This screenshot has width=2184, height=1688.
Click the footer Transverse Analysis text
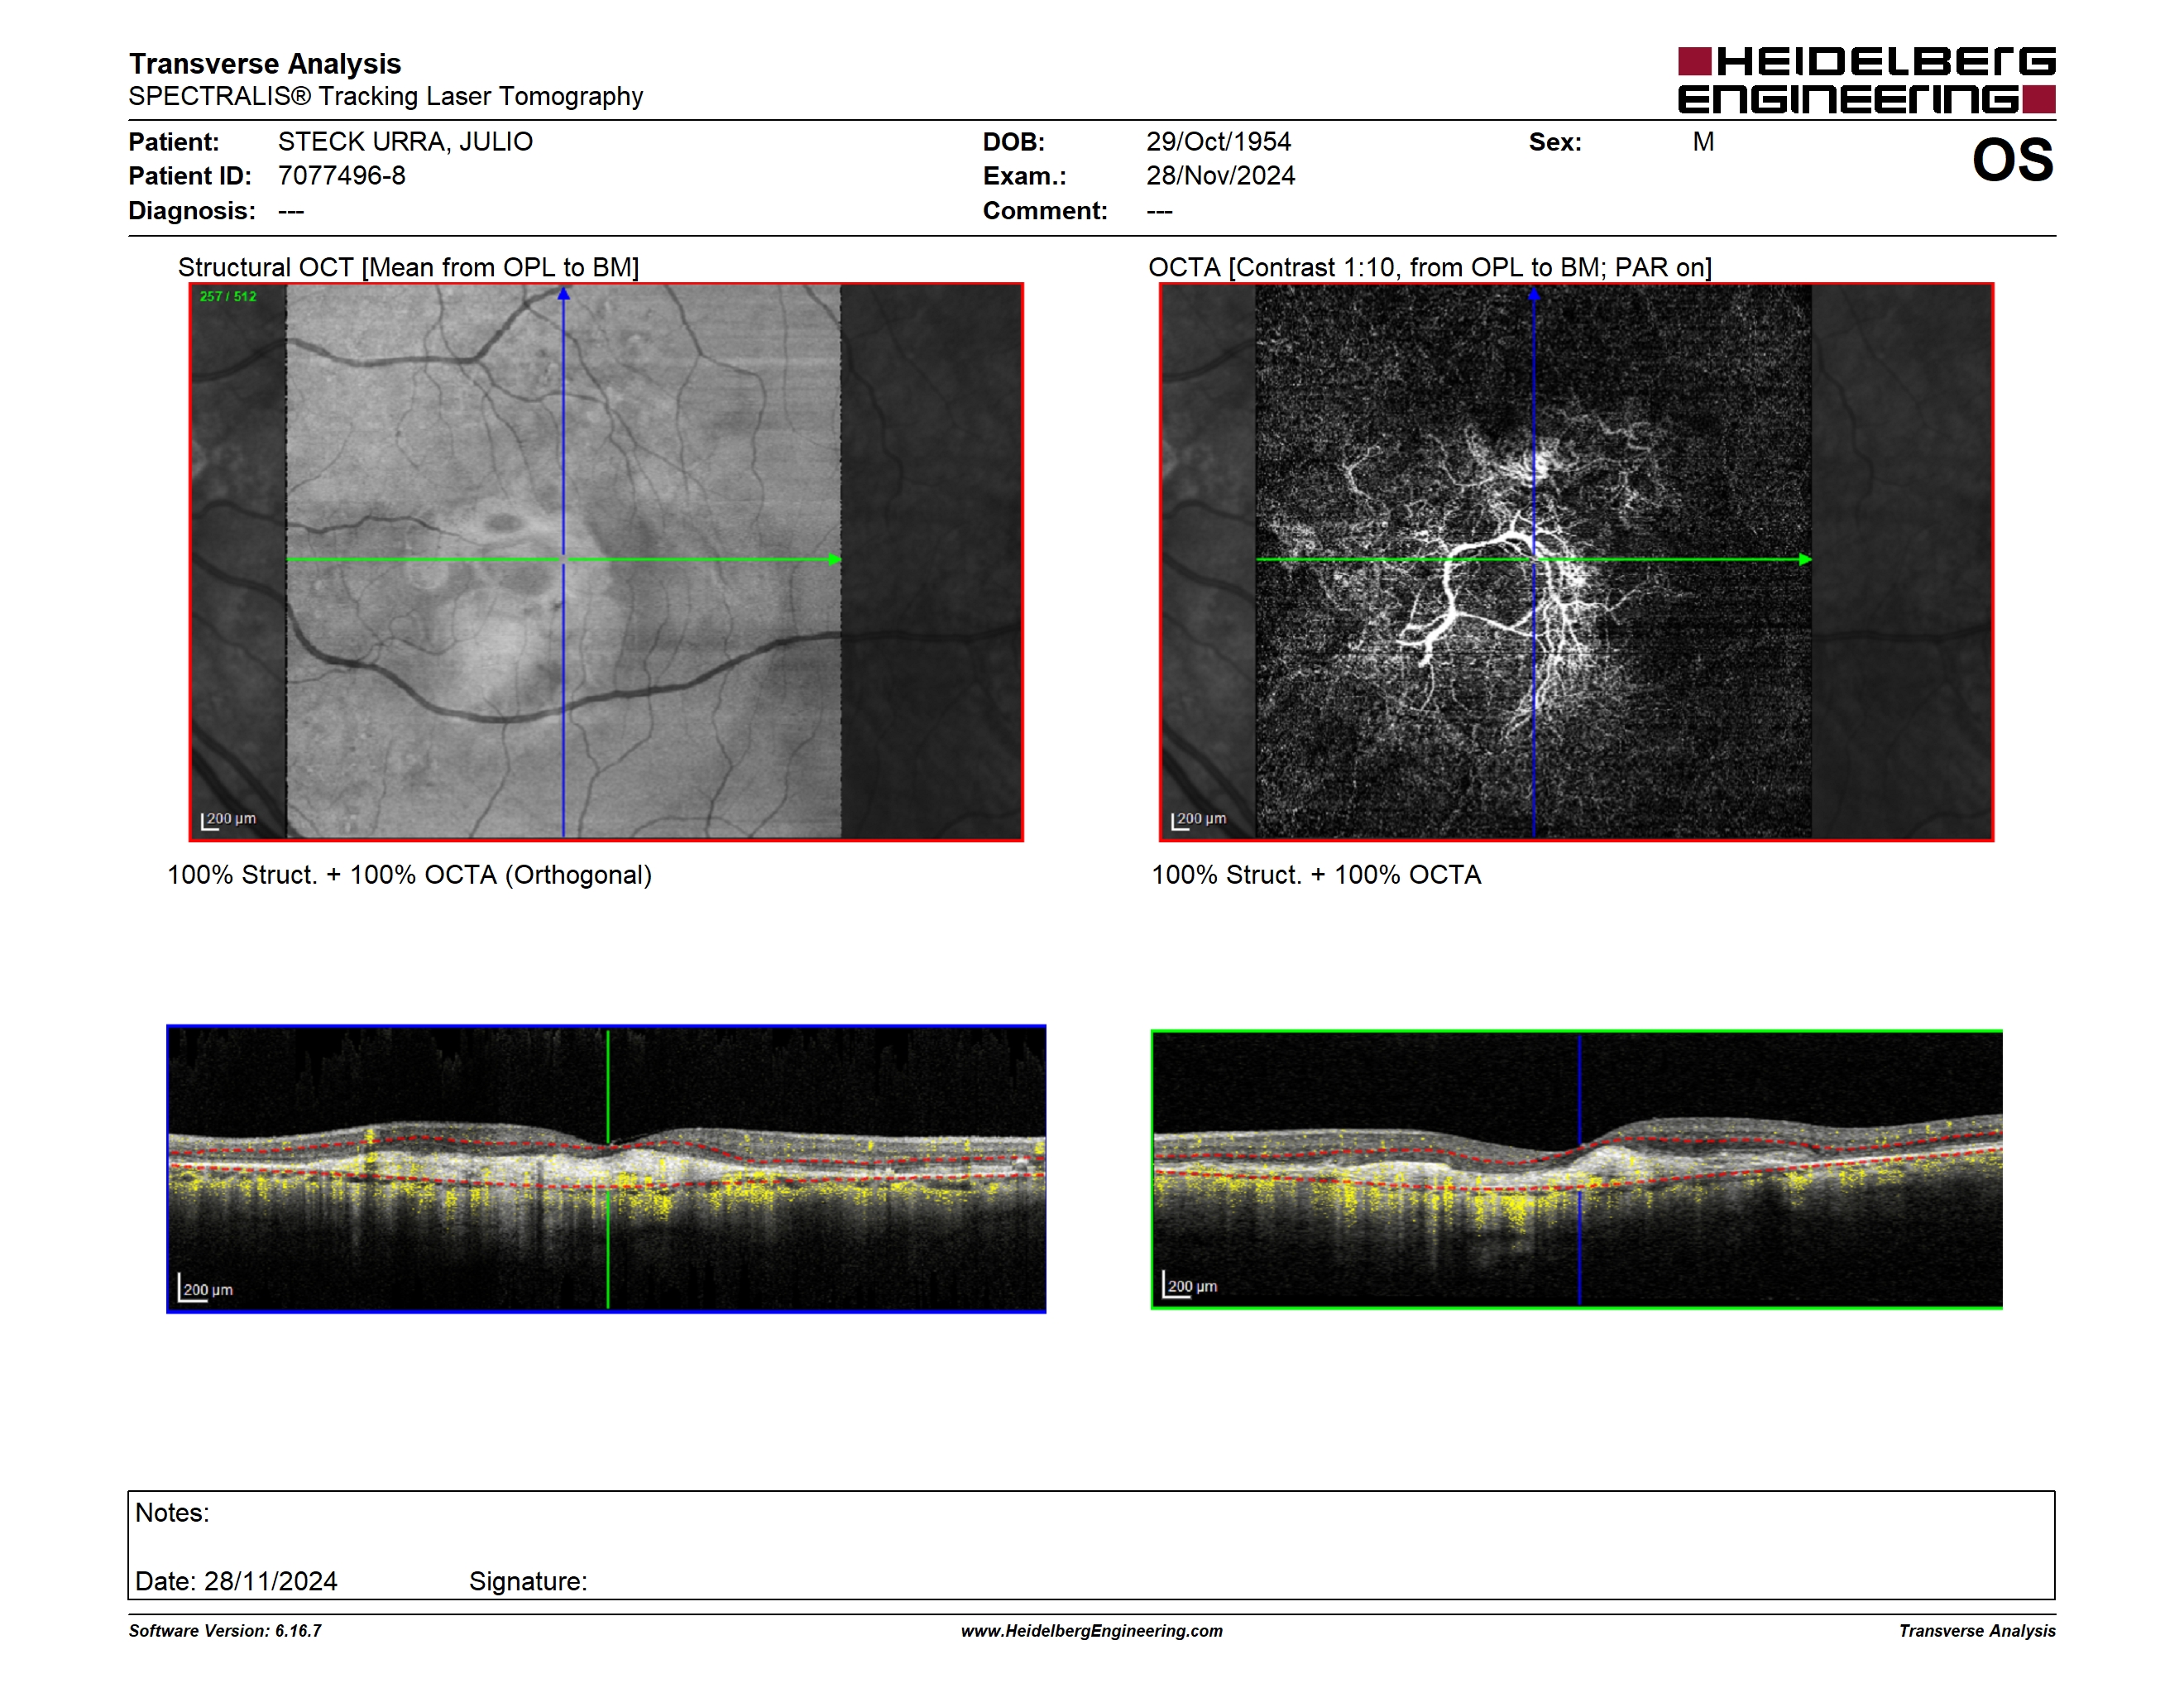[x=1977, y=1630]
